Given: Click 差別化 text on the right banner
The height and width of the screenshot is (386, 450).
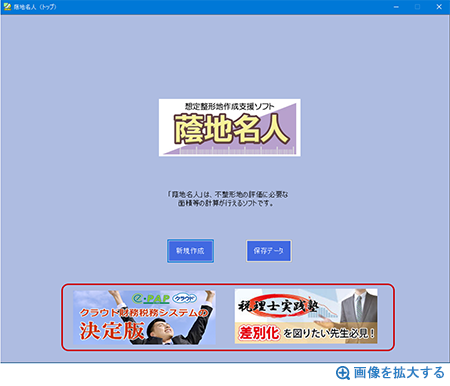Looking at the screenshot, I should 259,333.
